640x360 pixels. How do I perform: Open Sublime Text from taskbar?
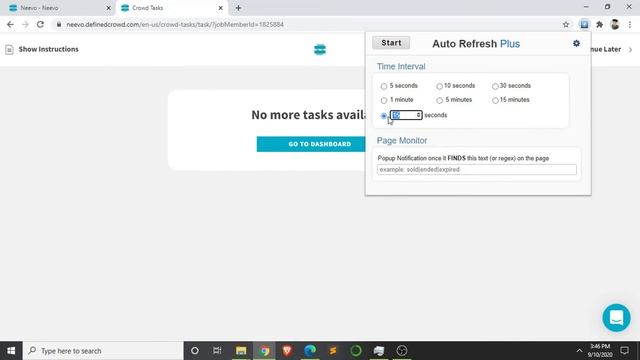pyautogui.click(x=333, y=351)
